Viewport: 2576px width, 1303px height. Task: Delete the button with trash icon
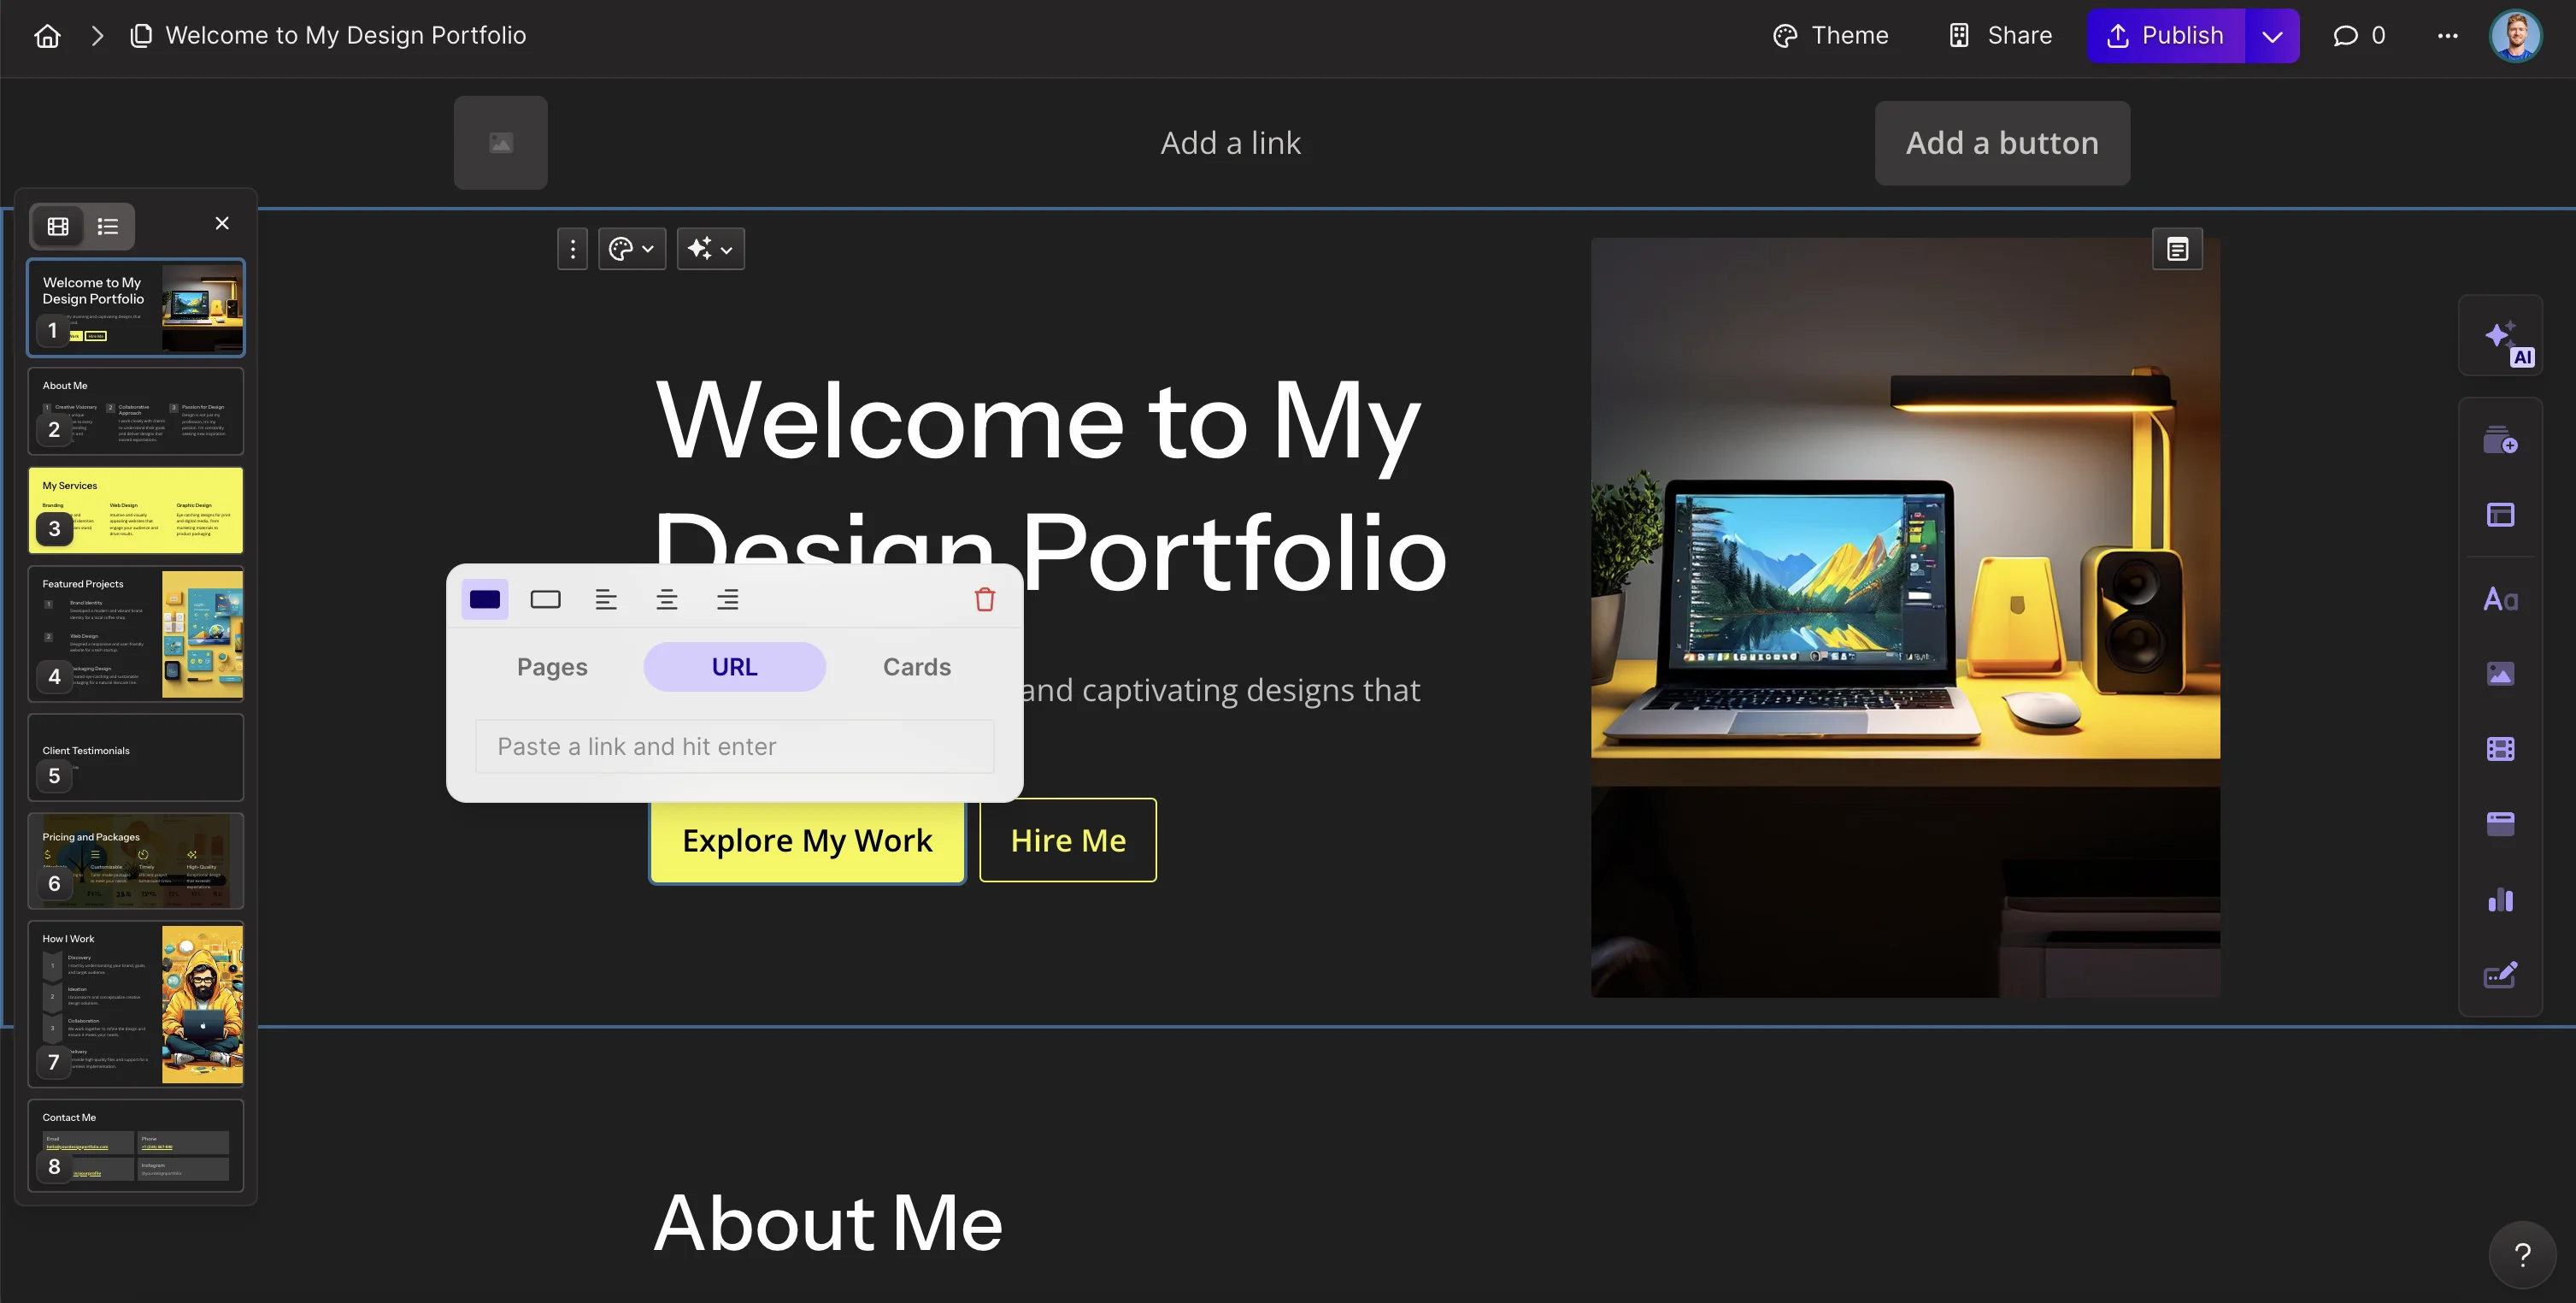coord(984,599)
